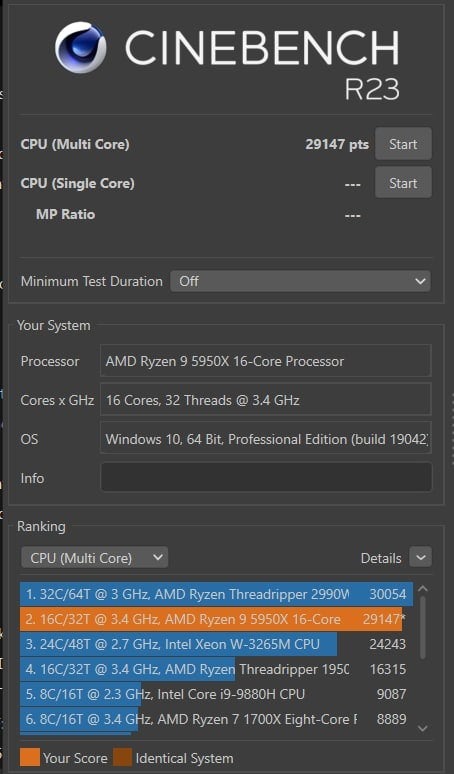Select the Ryzen 7 1700X ranking row

(216, 719)
